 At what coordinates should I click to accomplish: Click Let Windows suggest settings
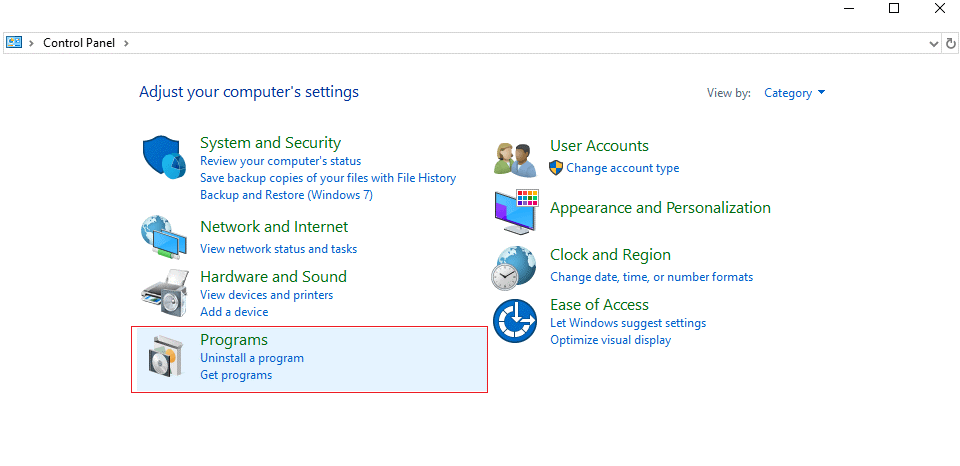point(628,323)
